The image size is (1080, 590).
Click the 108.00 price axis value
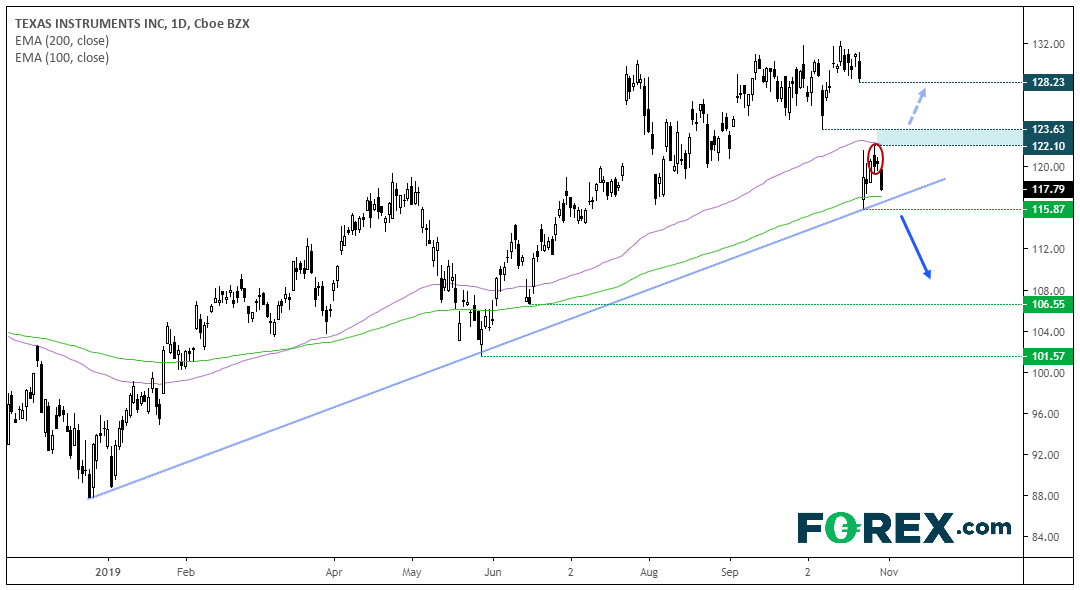coord(1048,291)
